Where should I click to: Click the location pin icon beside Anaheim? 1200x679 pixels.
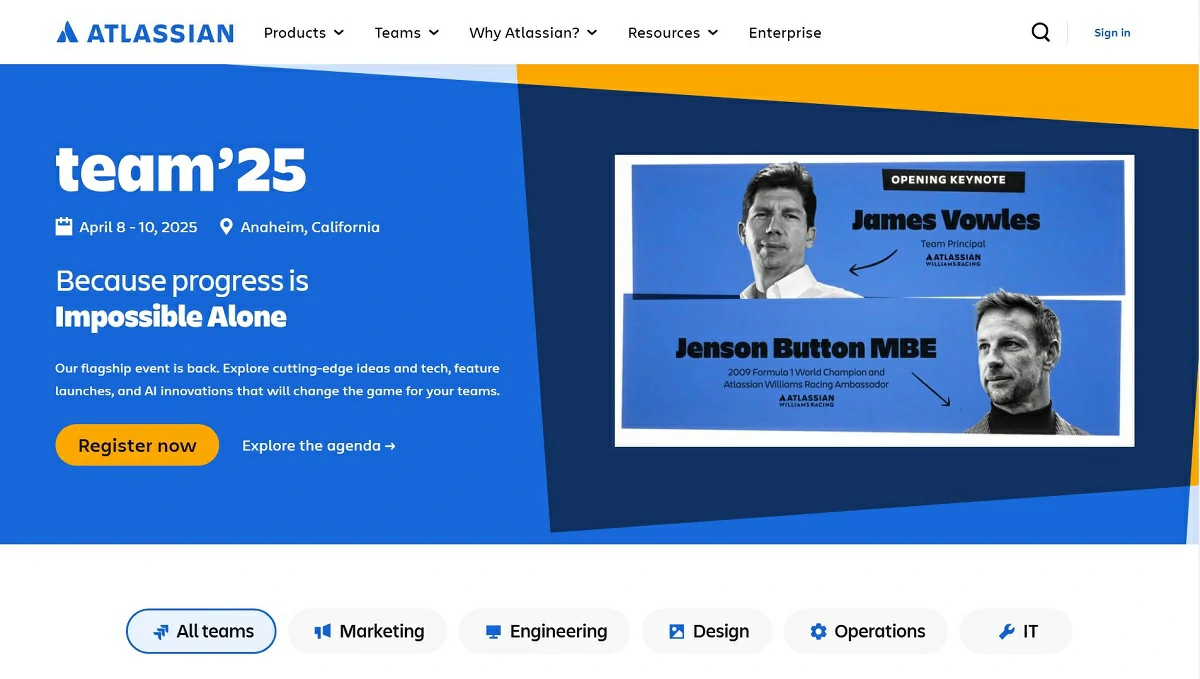226,227
